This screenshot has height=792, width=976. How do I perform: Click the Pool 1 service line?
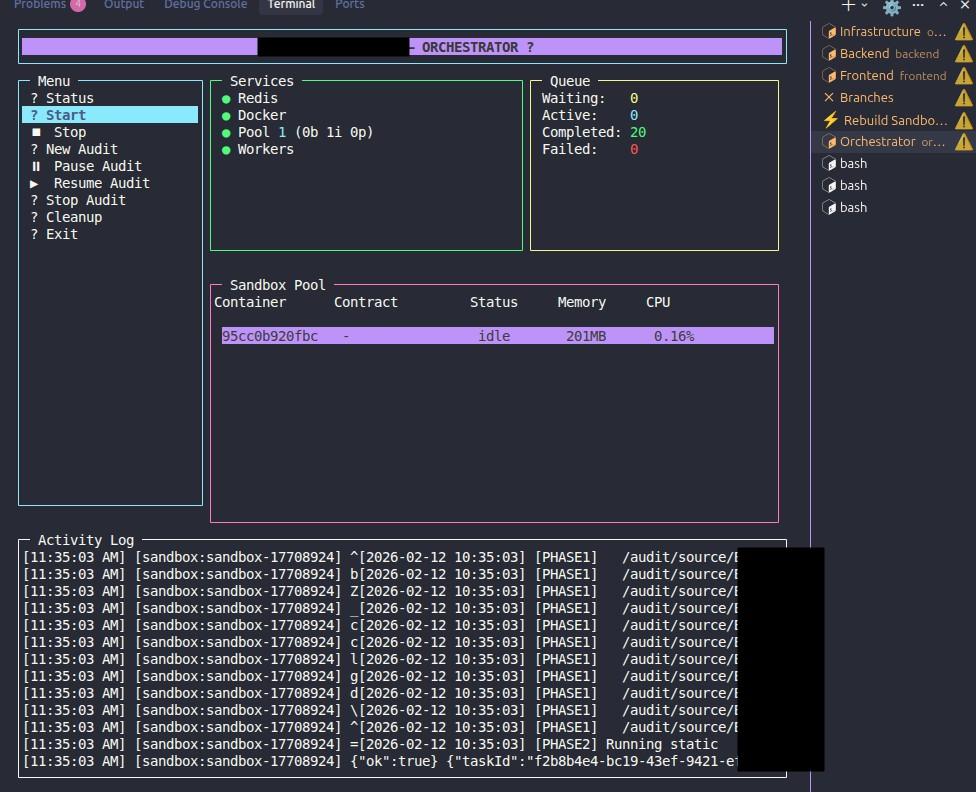click(x=297, y=132)
